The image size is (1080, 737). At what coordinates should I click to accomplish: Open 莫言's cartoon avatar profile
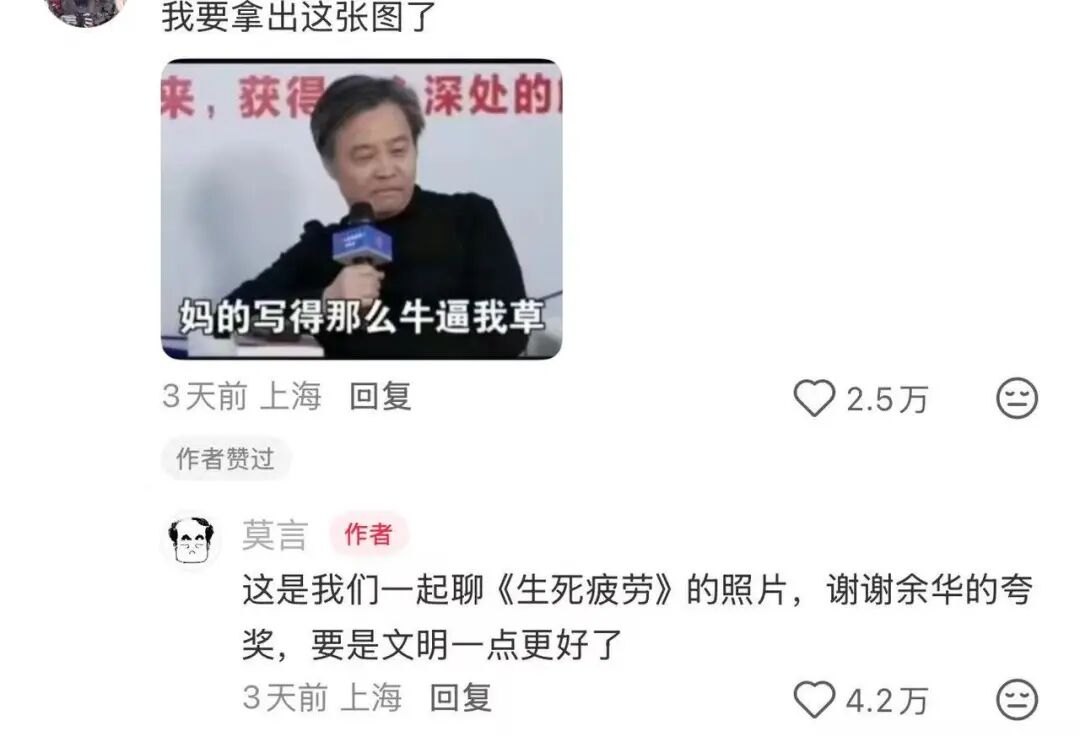(x=191, y=541)
